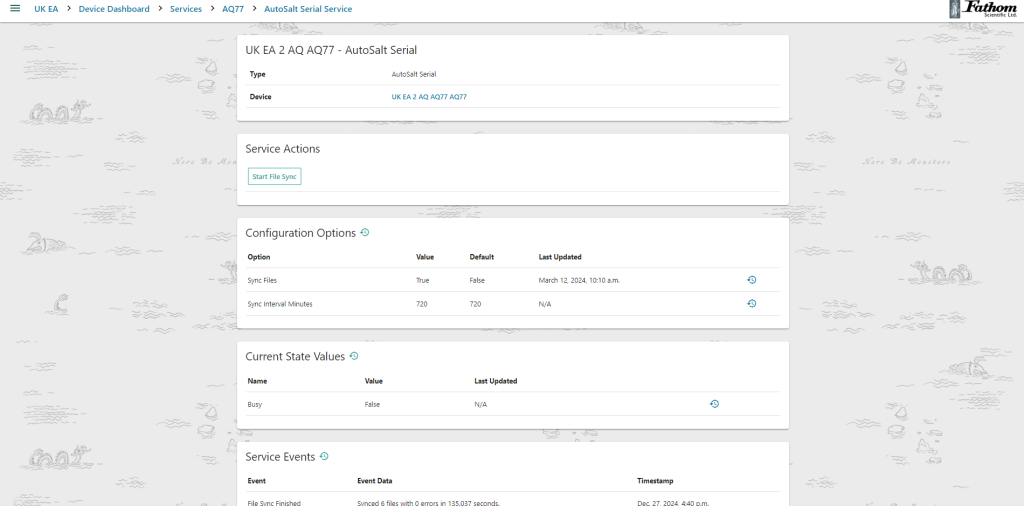This screenshot has height=506, width=1024.
Task: Click the Fathom Scientific logo
Action: 982,10
